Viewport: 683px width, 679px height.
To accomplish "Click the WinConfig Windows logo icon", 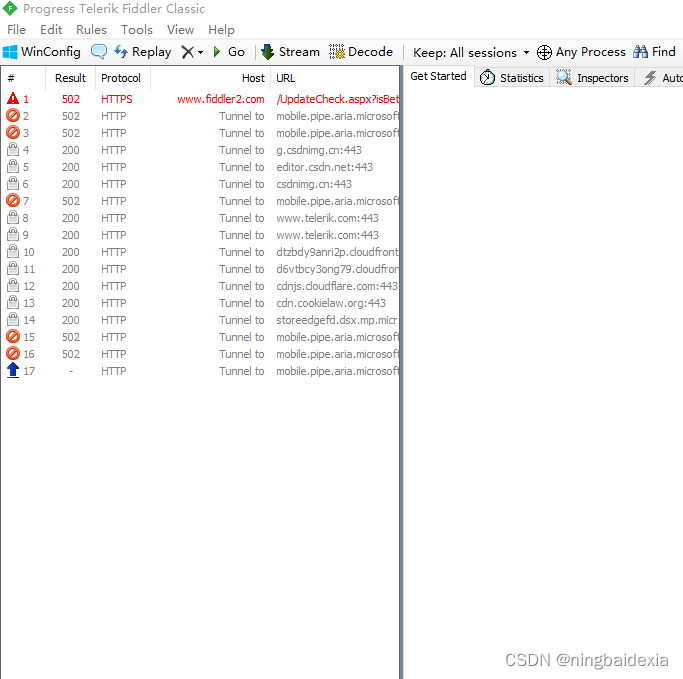I will [x=10, y=52].
